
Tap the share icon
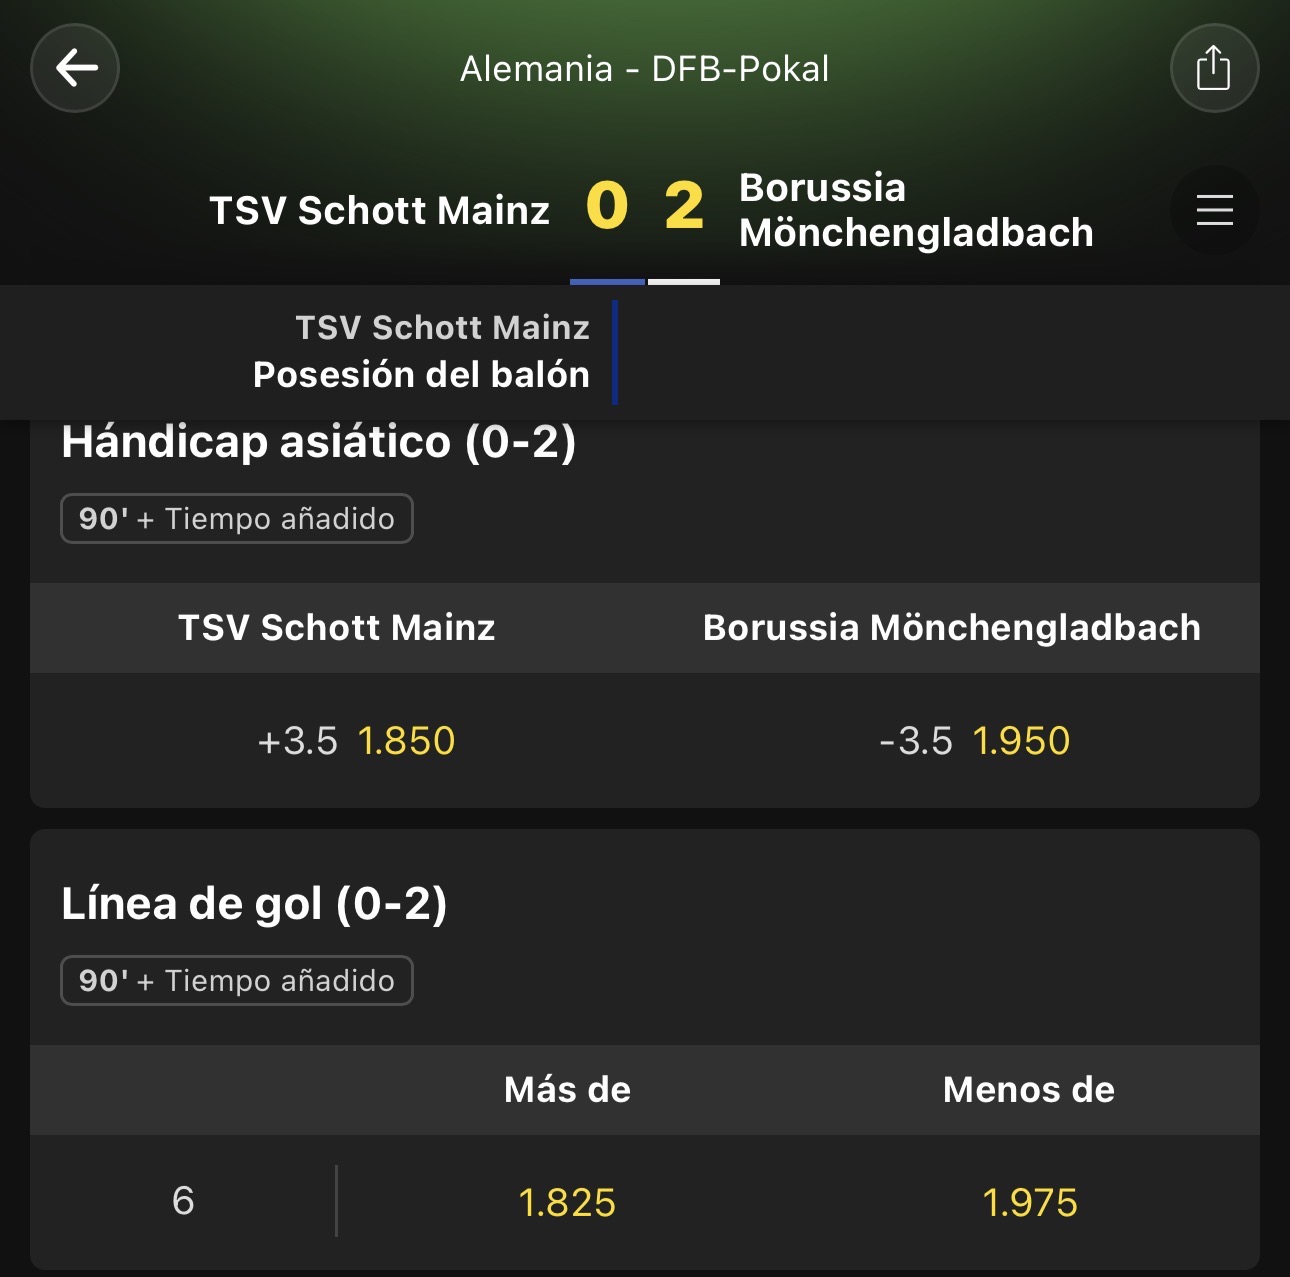[1214, 68]
